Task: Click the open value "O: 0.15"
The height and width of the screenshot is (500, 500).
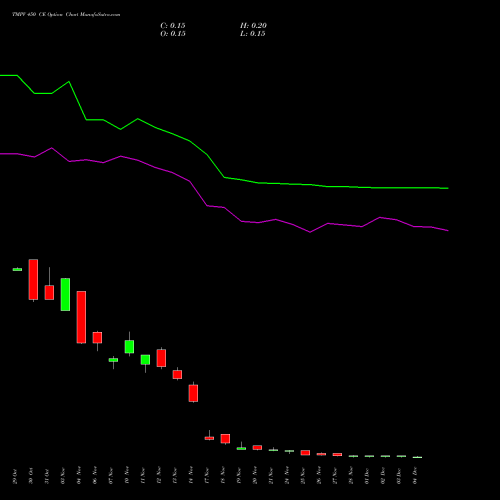Action: tap(173, 34)
